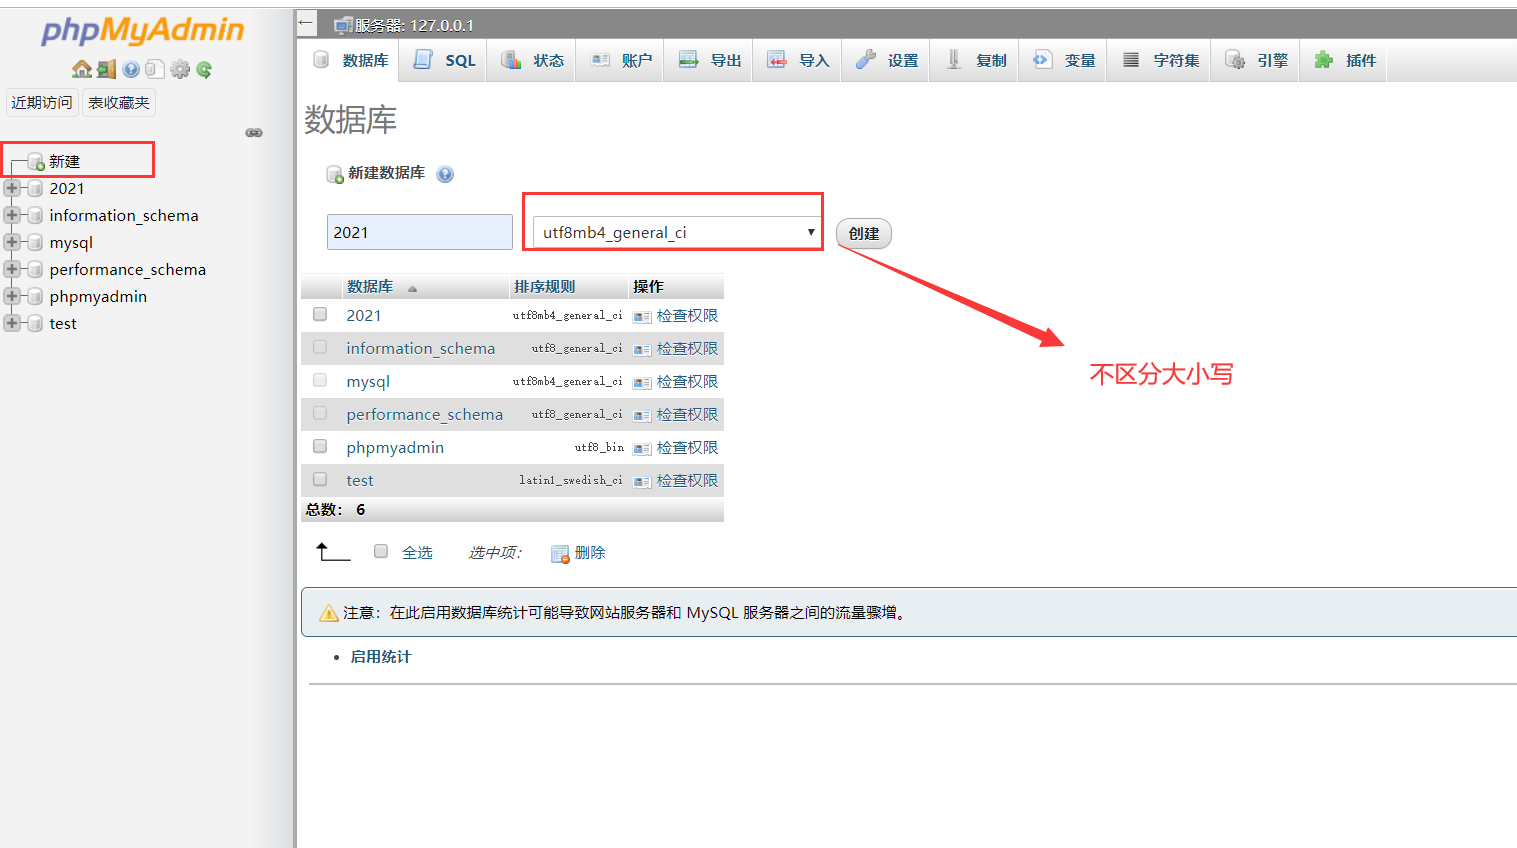Tick the checkbox for database test

pyautogui.click(x=320, y=479)
